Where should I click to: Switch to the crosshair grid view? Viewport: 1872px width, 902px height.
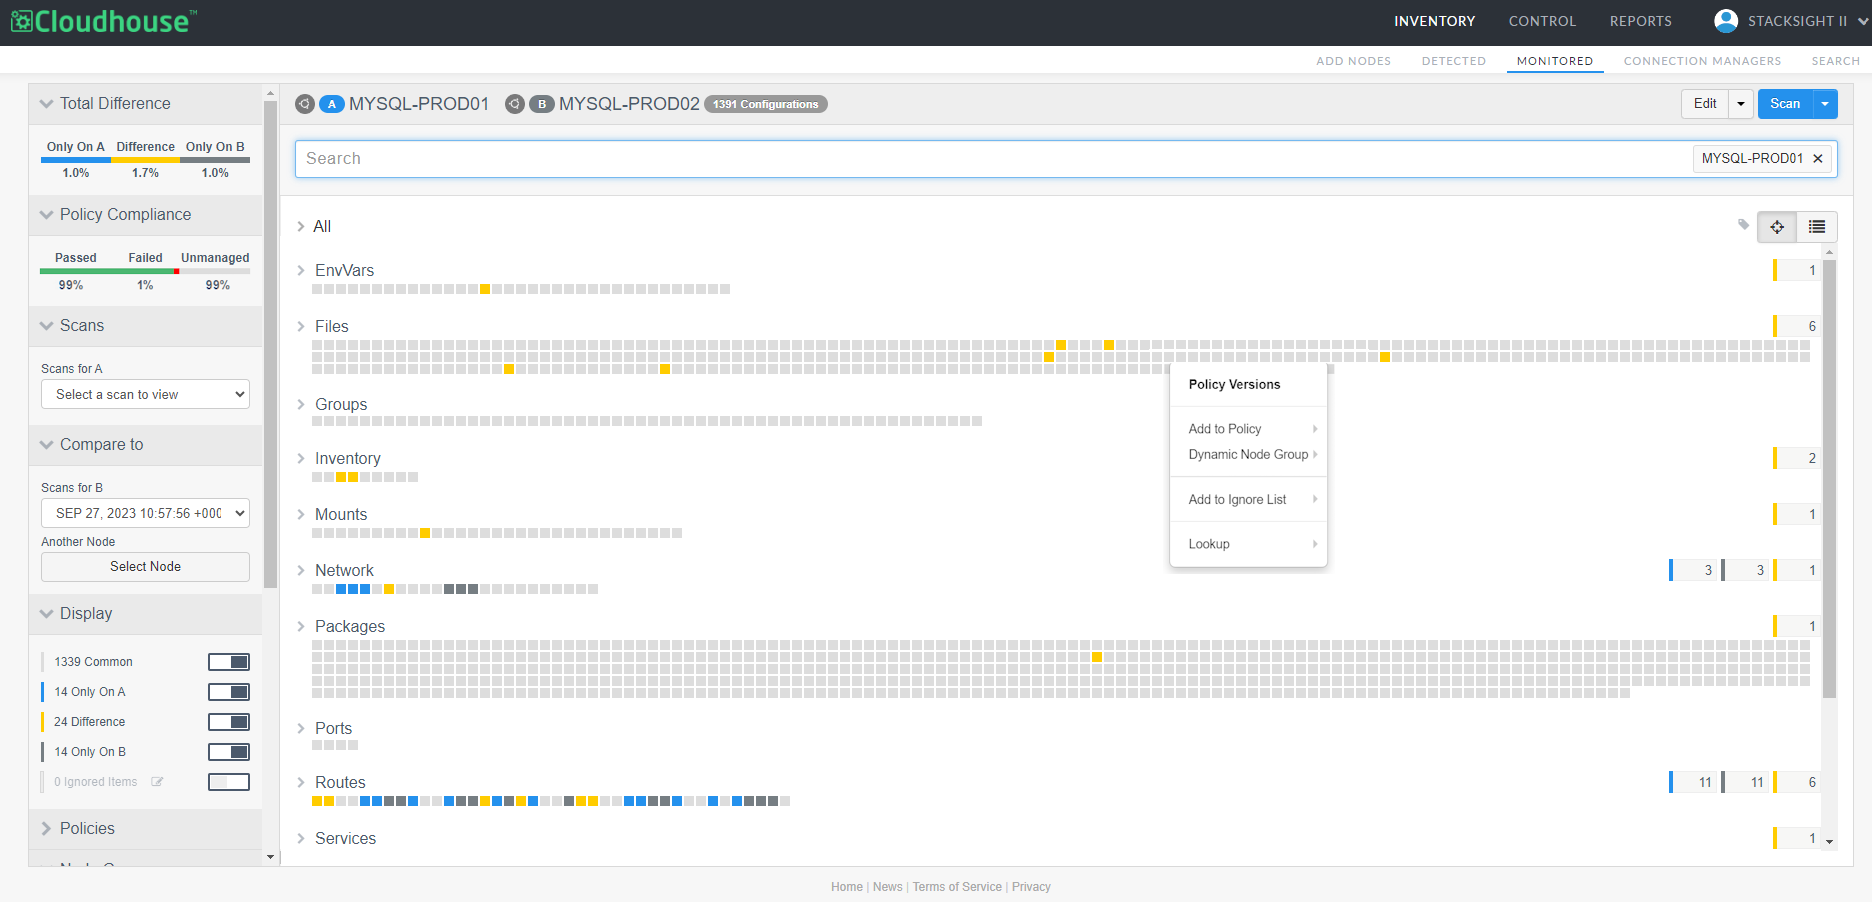click(x=1777, y=227)
